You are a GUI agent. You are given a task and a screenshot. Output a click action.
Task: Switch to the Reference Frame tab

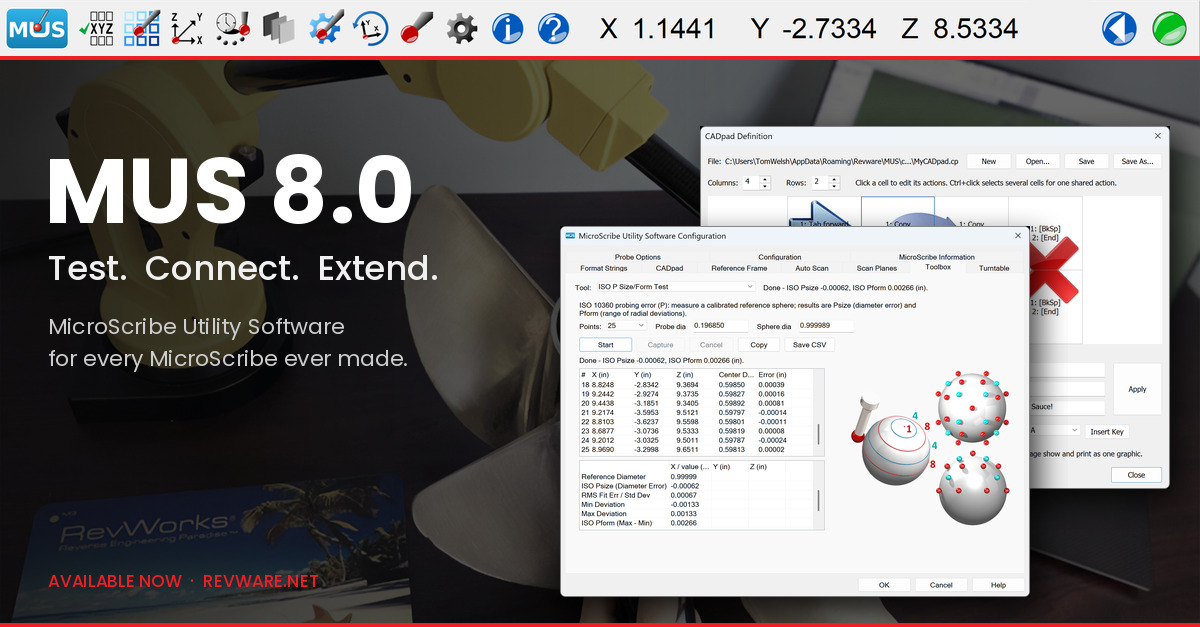[739, 268]
